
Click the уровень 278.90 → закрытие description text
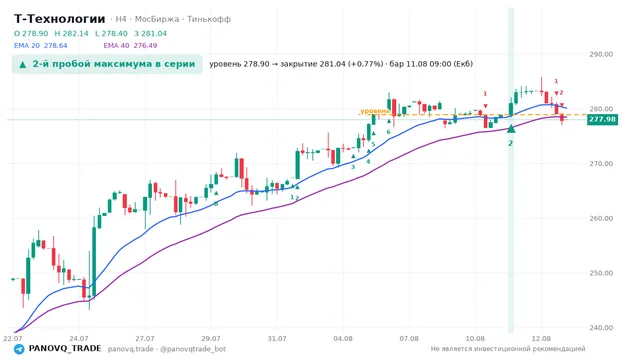(341, 64)
